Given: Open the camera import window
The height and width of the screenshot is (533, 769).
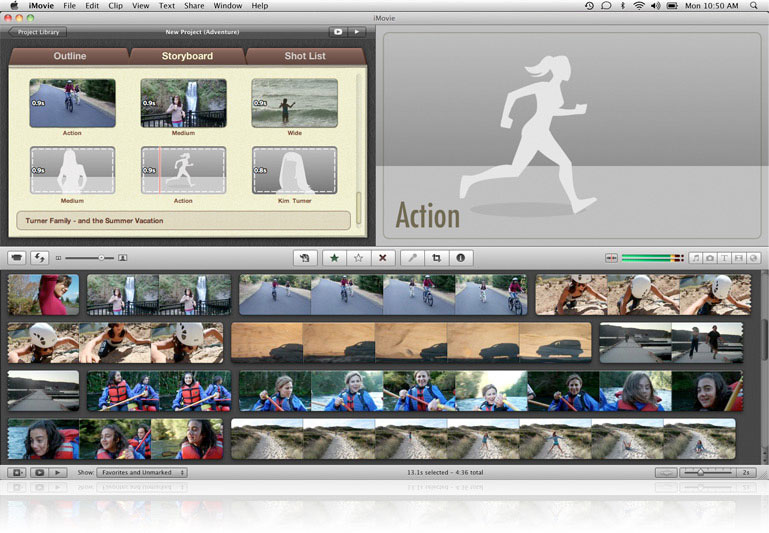Looking at the screenshot, I should pos(16,258).
